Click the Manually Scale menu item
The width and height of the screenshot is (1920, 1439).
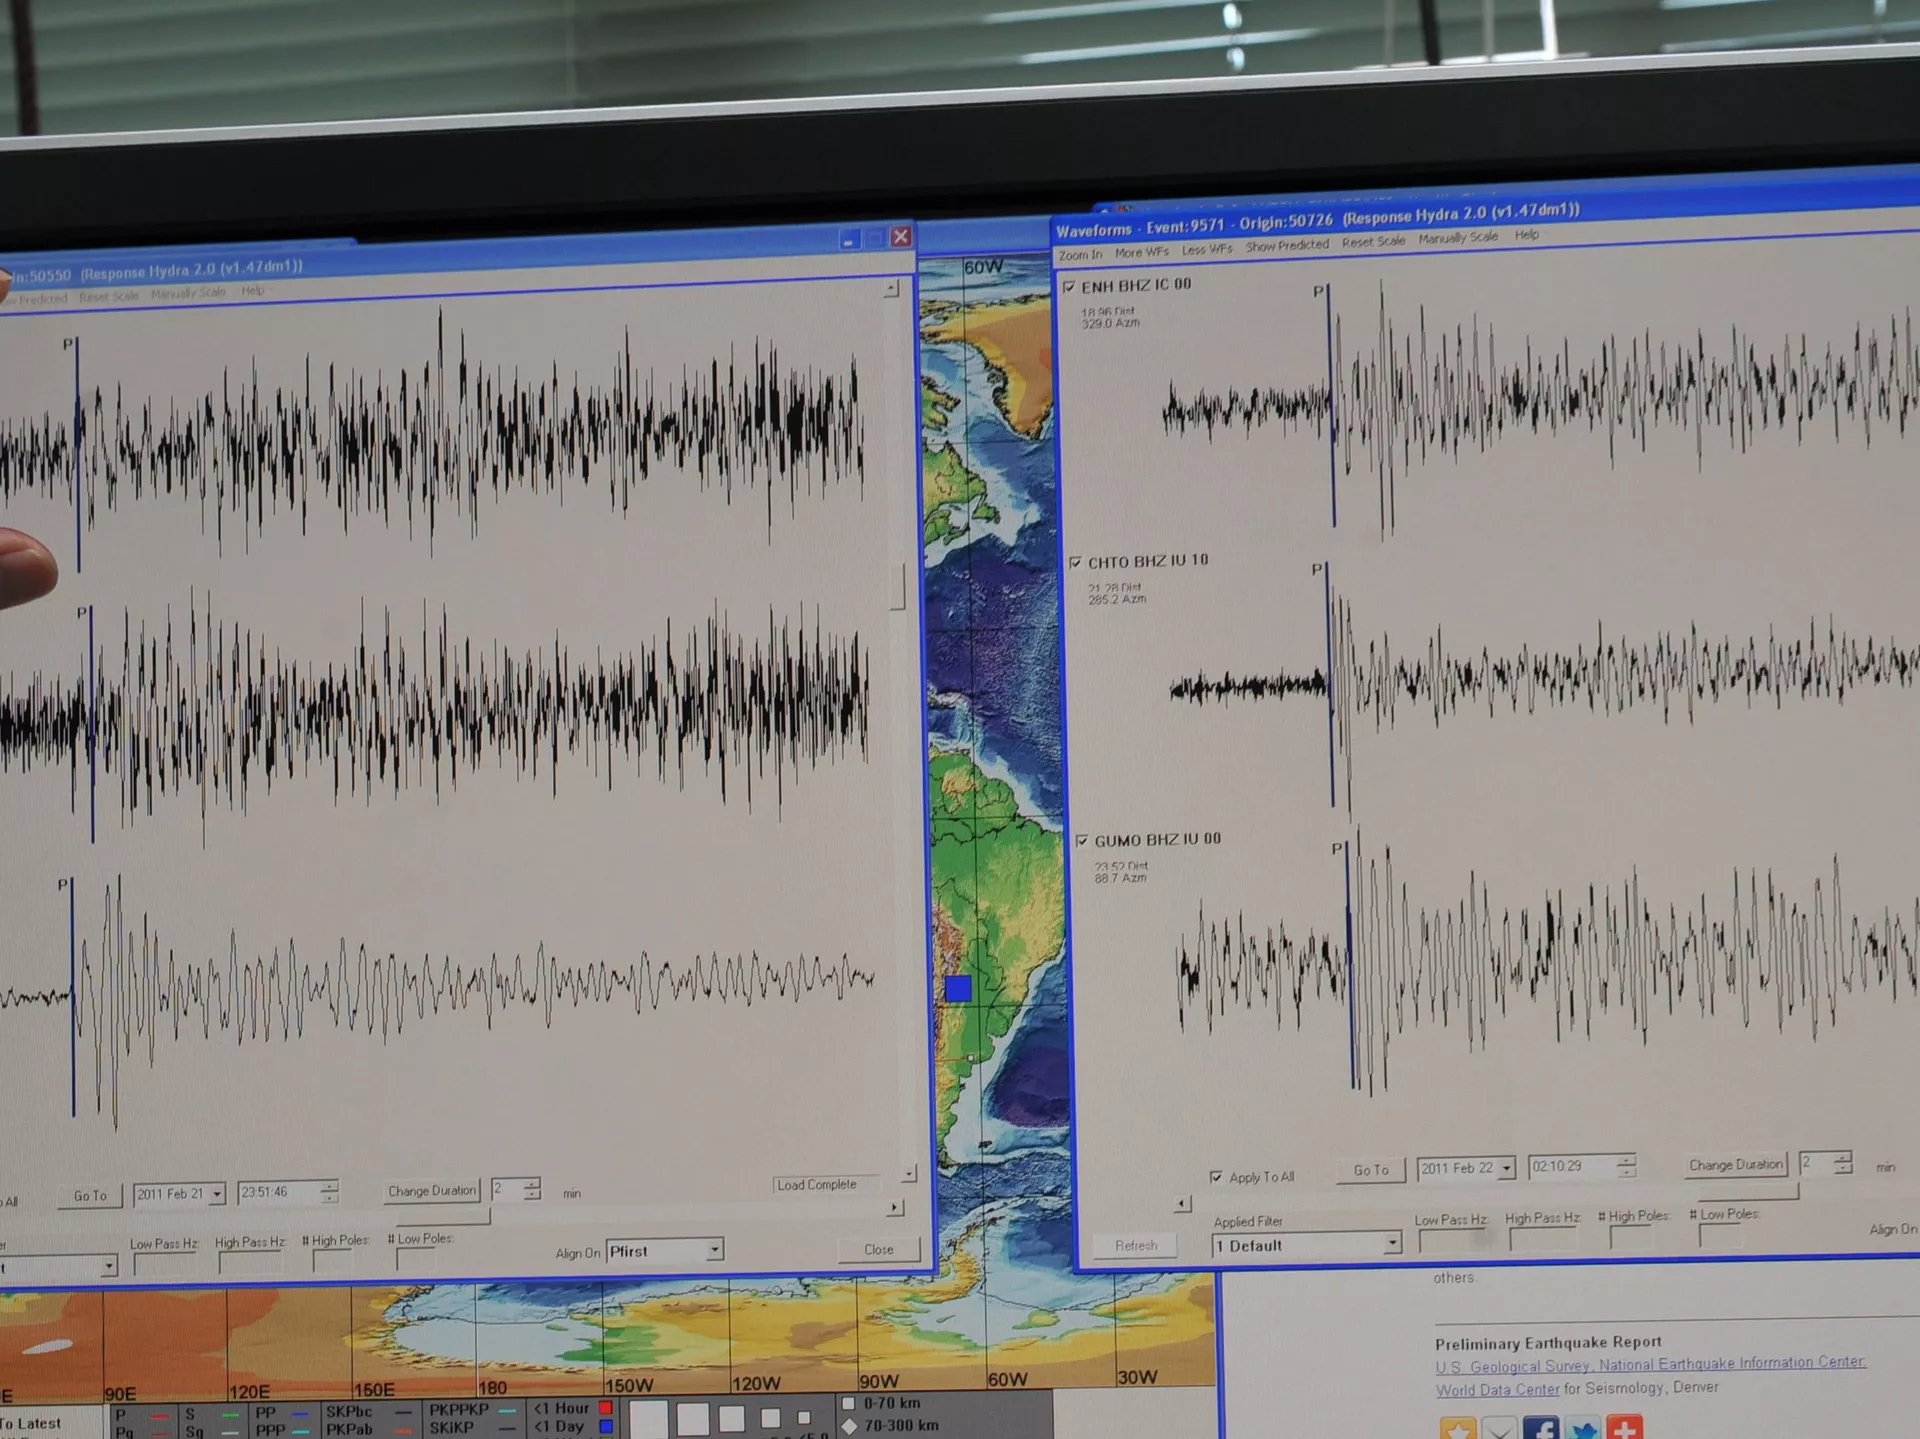[1458, 238]
